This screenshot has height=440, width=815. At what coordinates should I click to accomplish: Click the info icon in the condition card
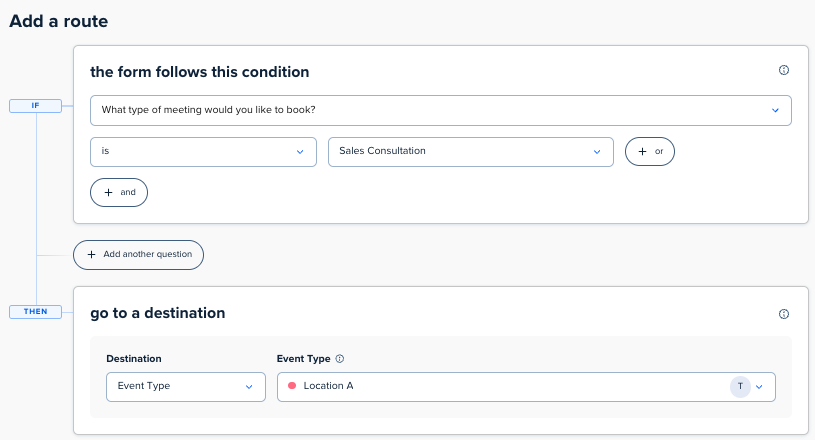click(784, 70)
